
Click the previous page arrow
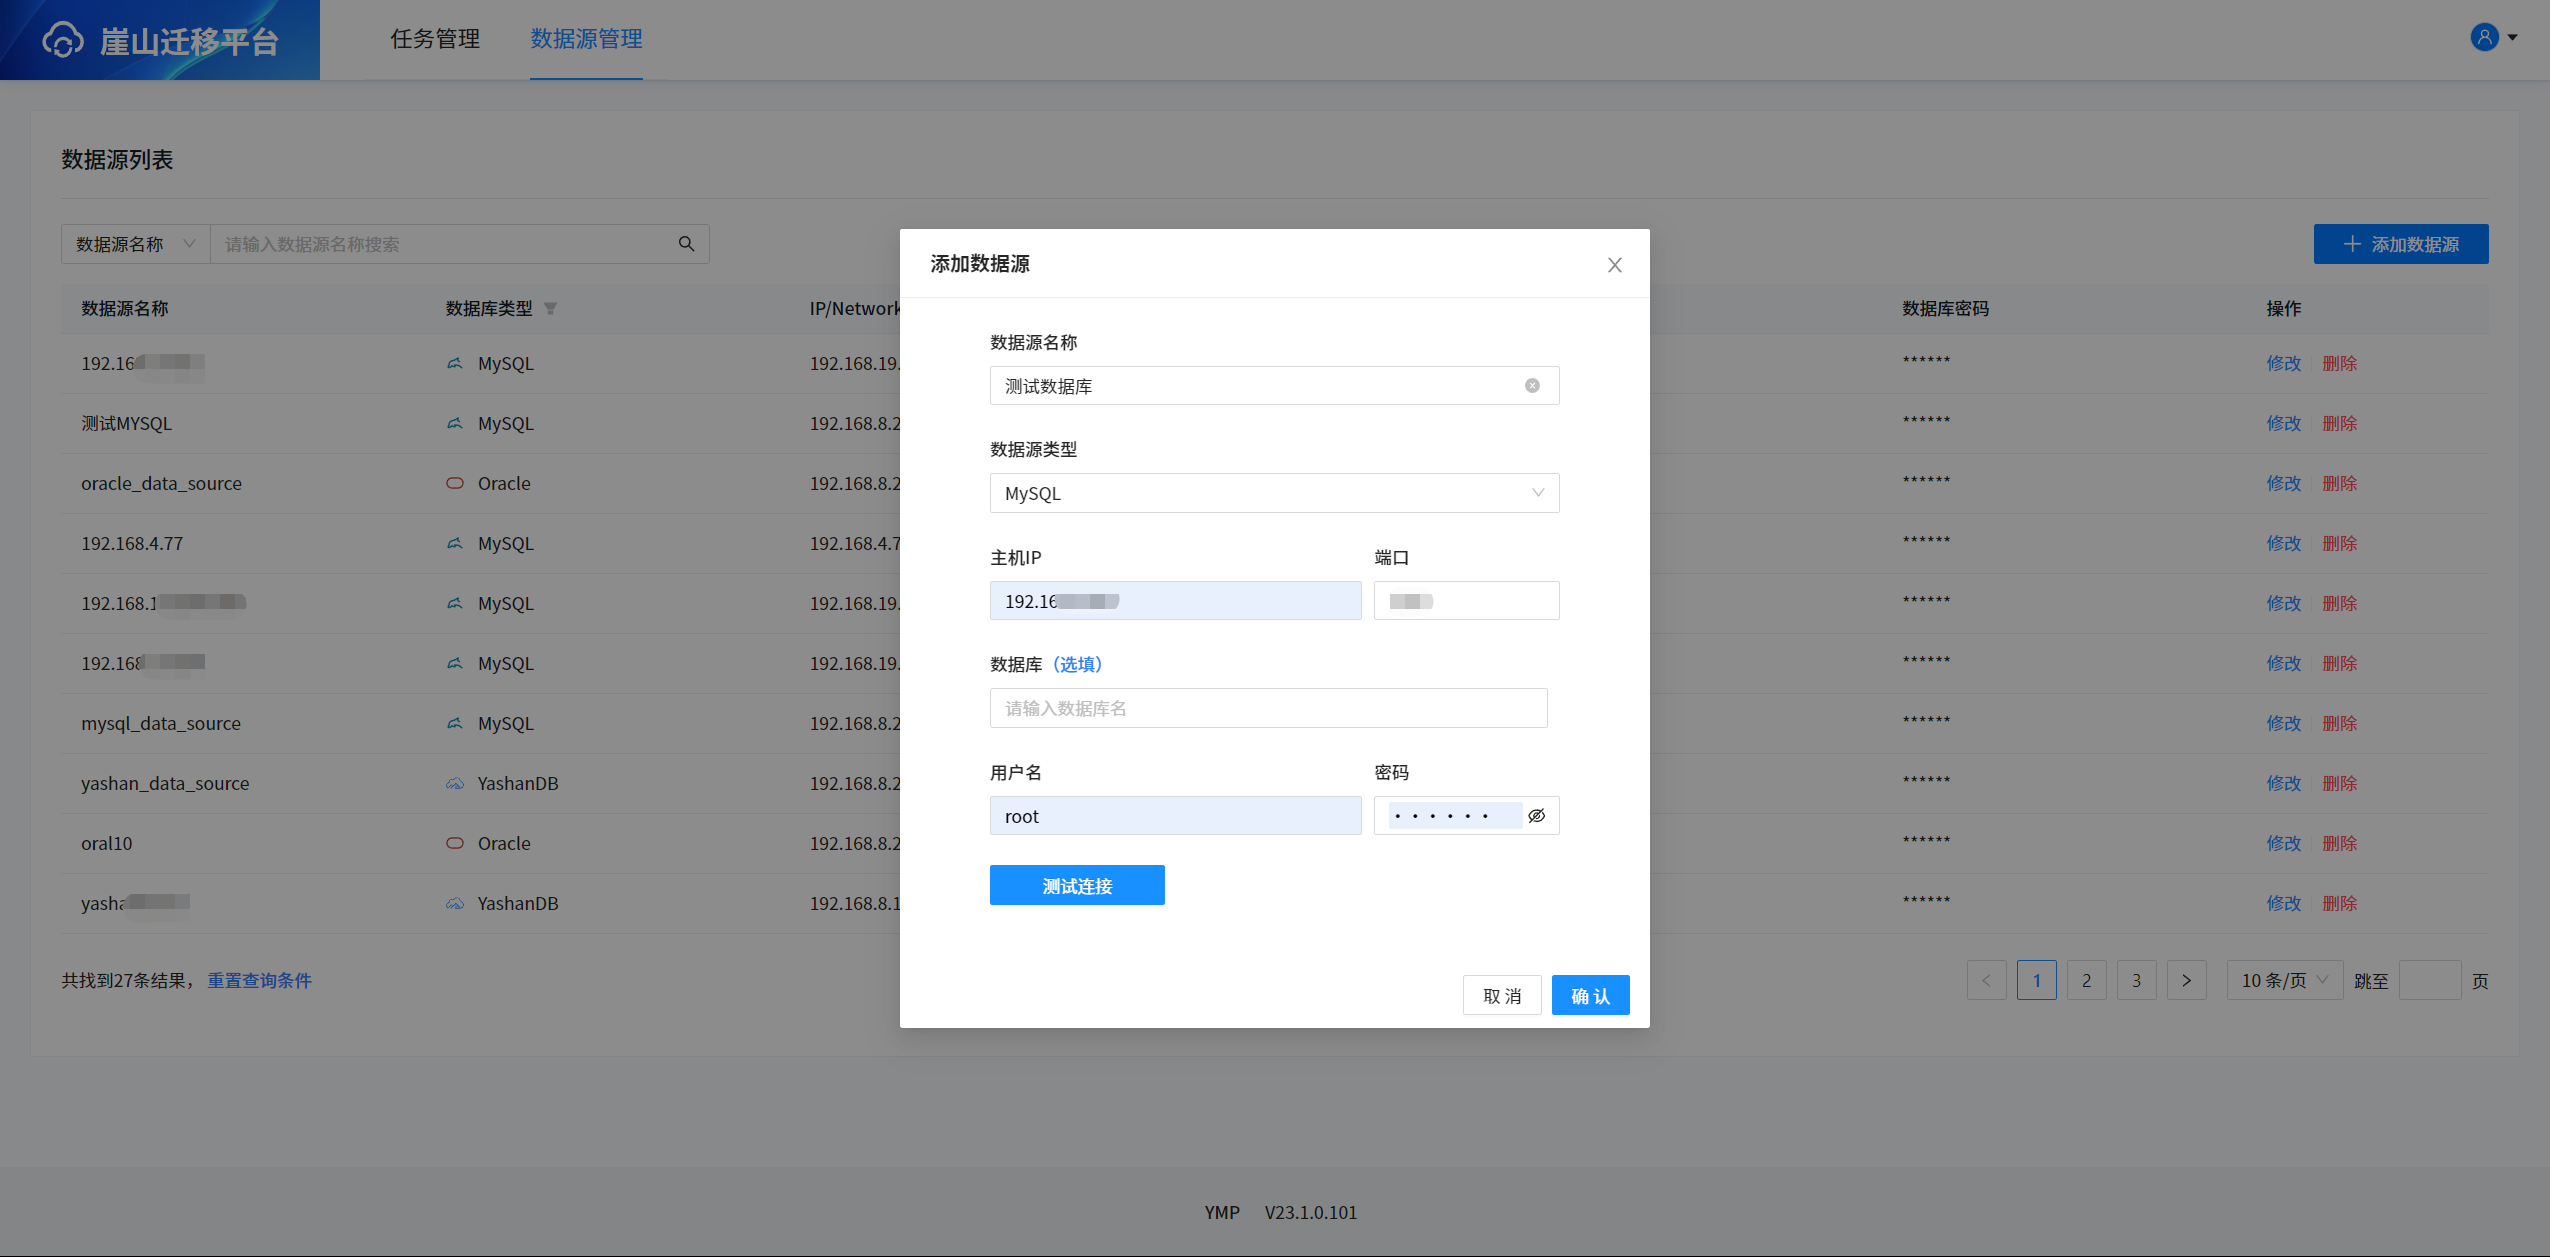click(x=1986, y=980)
